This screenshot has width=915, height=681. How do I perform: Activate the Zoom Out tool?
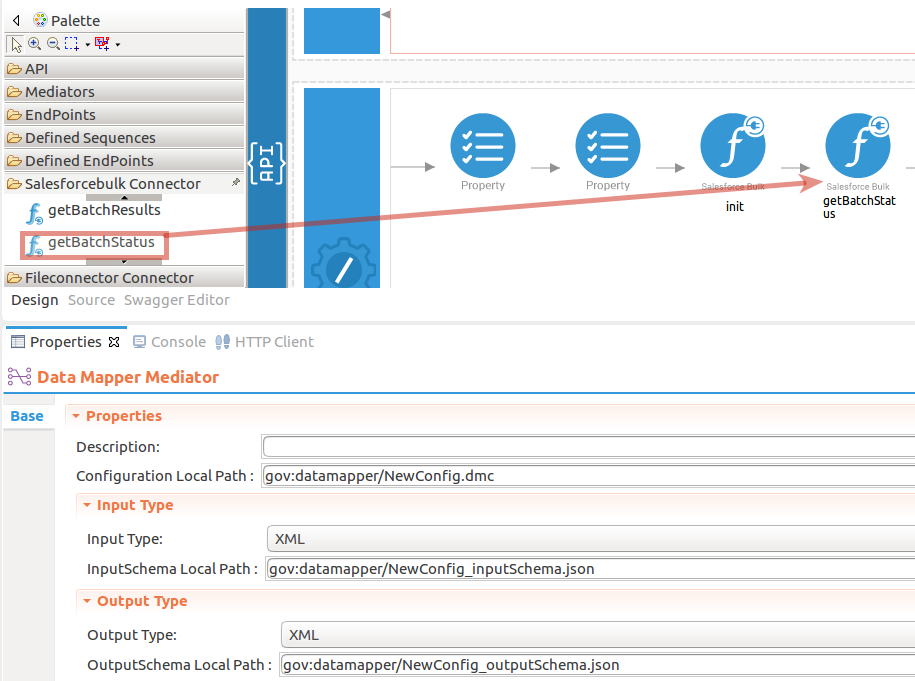tap(53, 43)
